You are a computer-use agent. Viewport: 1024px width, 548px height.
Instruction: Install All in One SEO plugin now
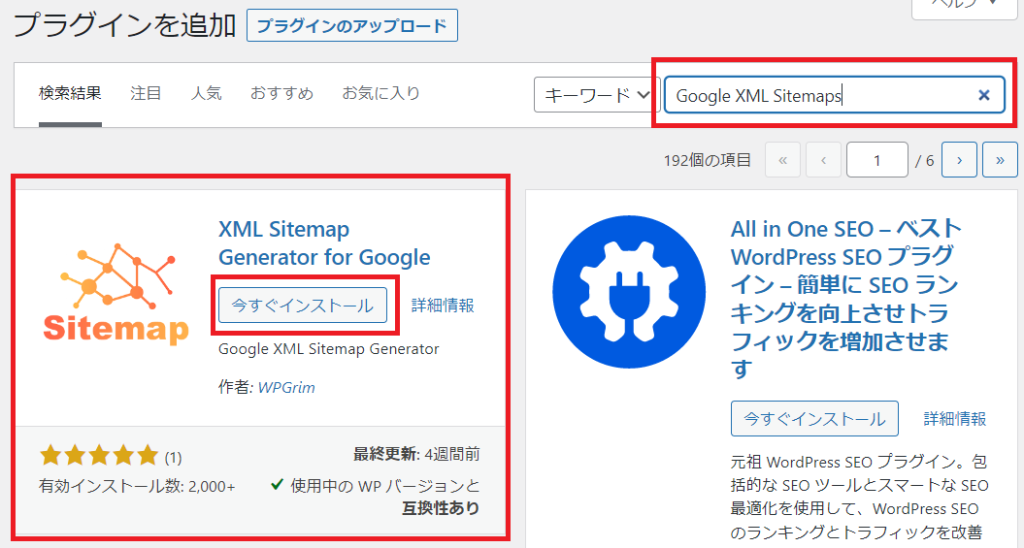coord(814,419)
